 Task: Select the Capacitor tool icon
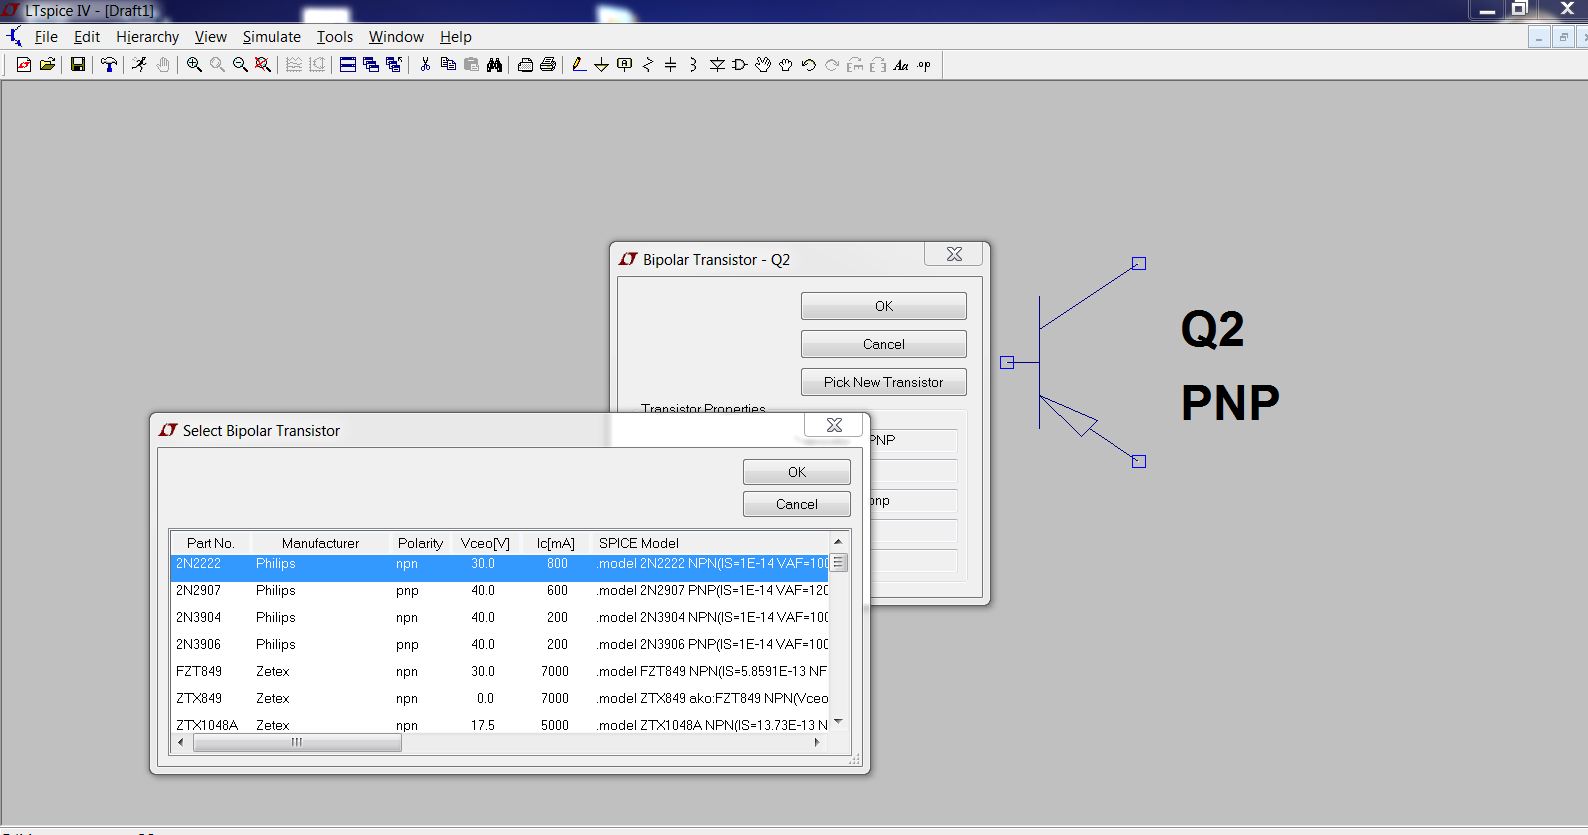tap(671, 65)
